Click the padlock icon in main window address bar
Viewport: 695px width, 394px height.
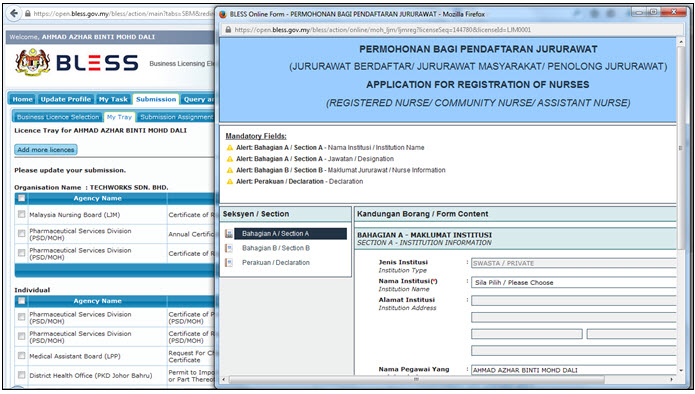click(x=28, y=14)
